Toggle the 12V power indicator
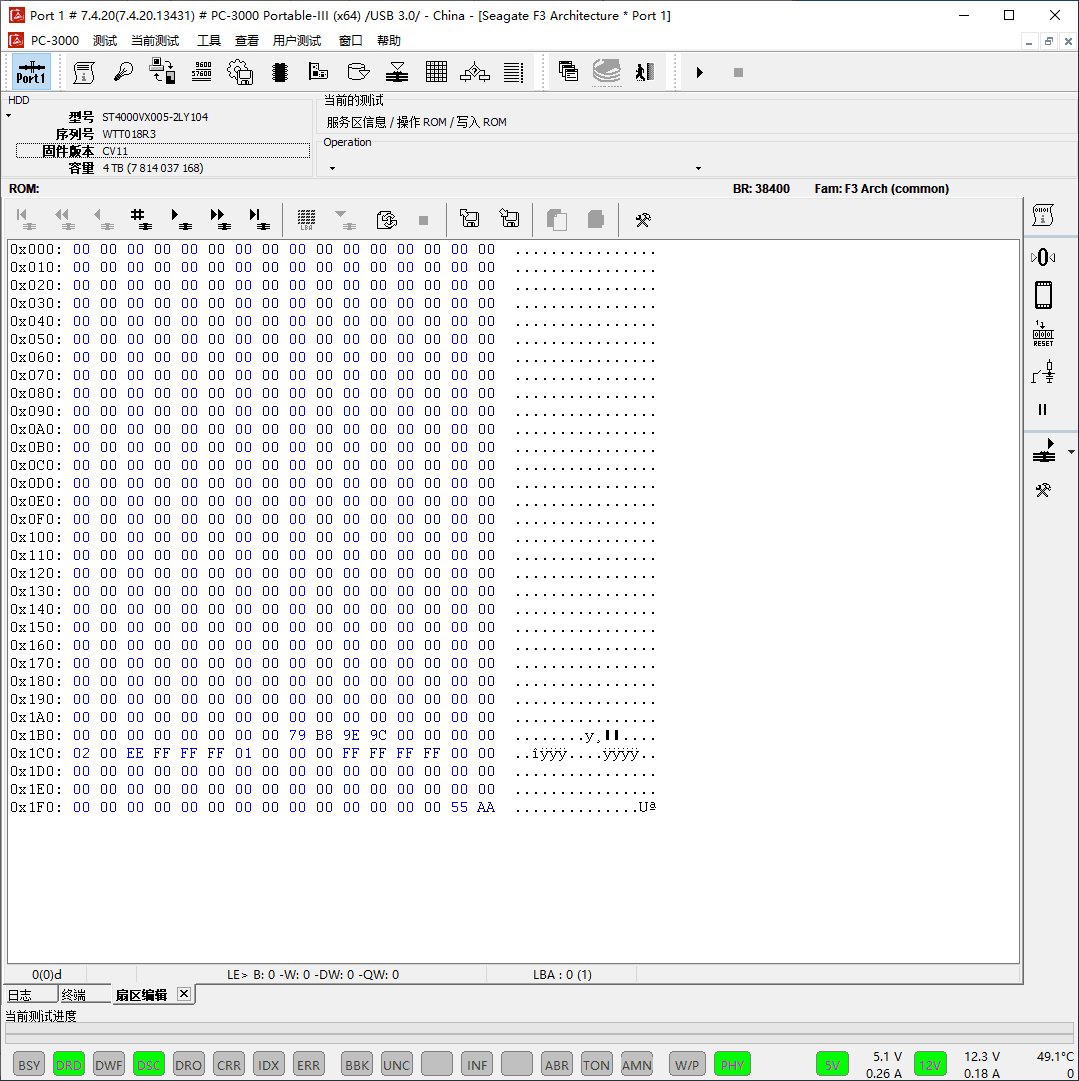 point(931,1065)
